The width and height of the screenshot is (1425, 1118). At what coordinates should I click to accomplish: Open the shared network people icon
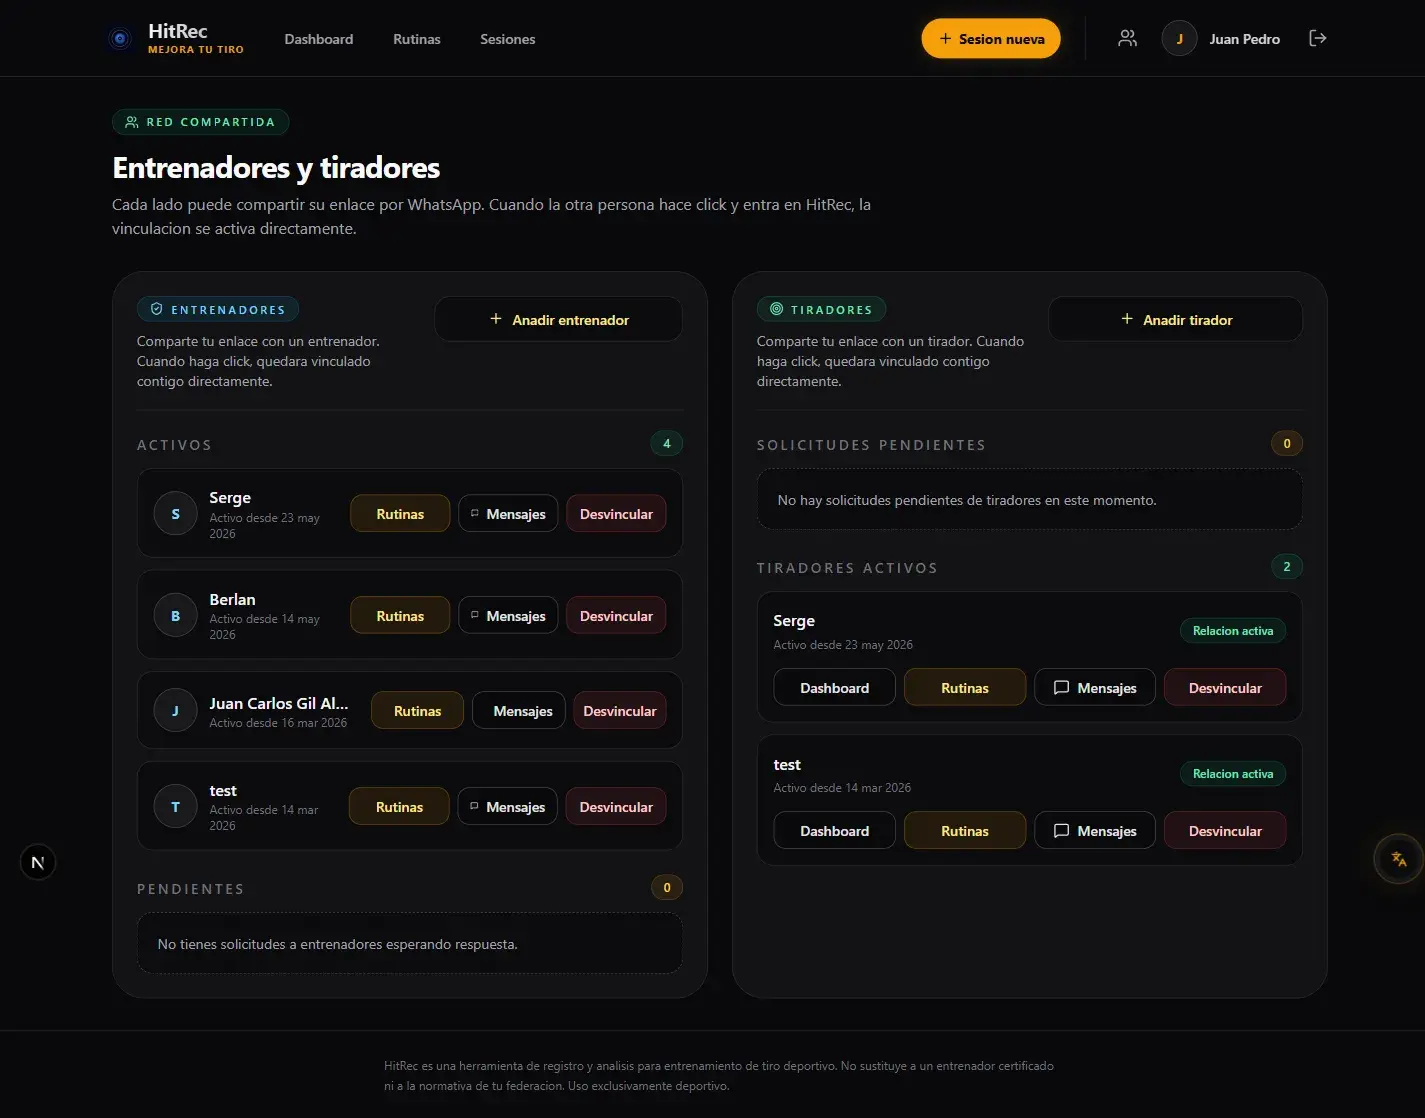[x=1127, y=38]
